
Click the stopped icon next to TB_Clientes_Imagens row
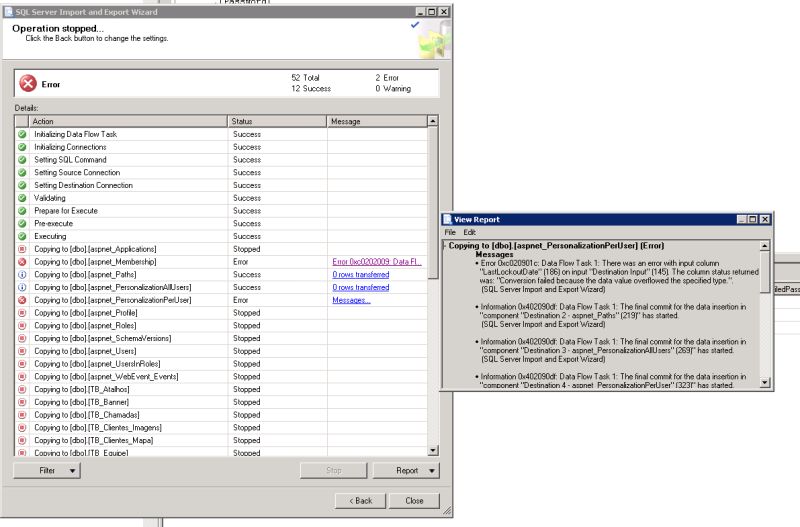click(x=22, y=428)
